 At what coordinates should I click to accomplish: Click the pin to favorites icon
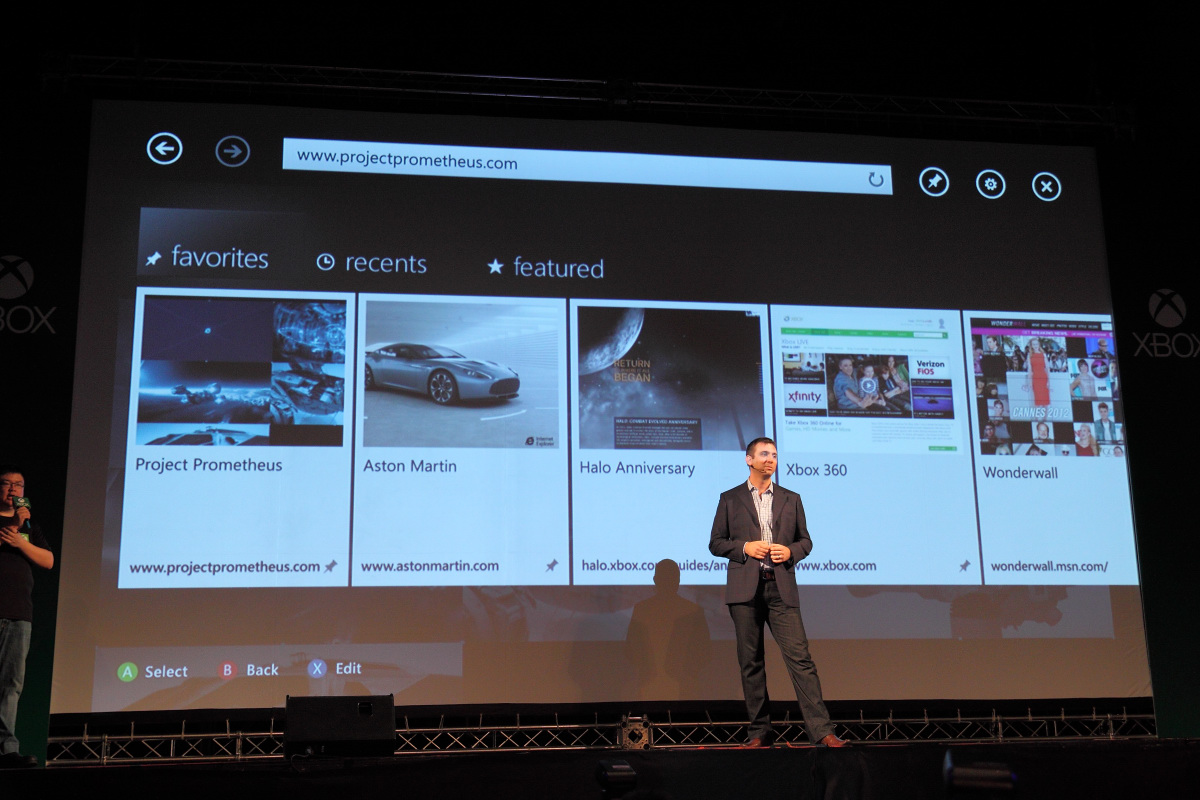pos(934,182)
